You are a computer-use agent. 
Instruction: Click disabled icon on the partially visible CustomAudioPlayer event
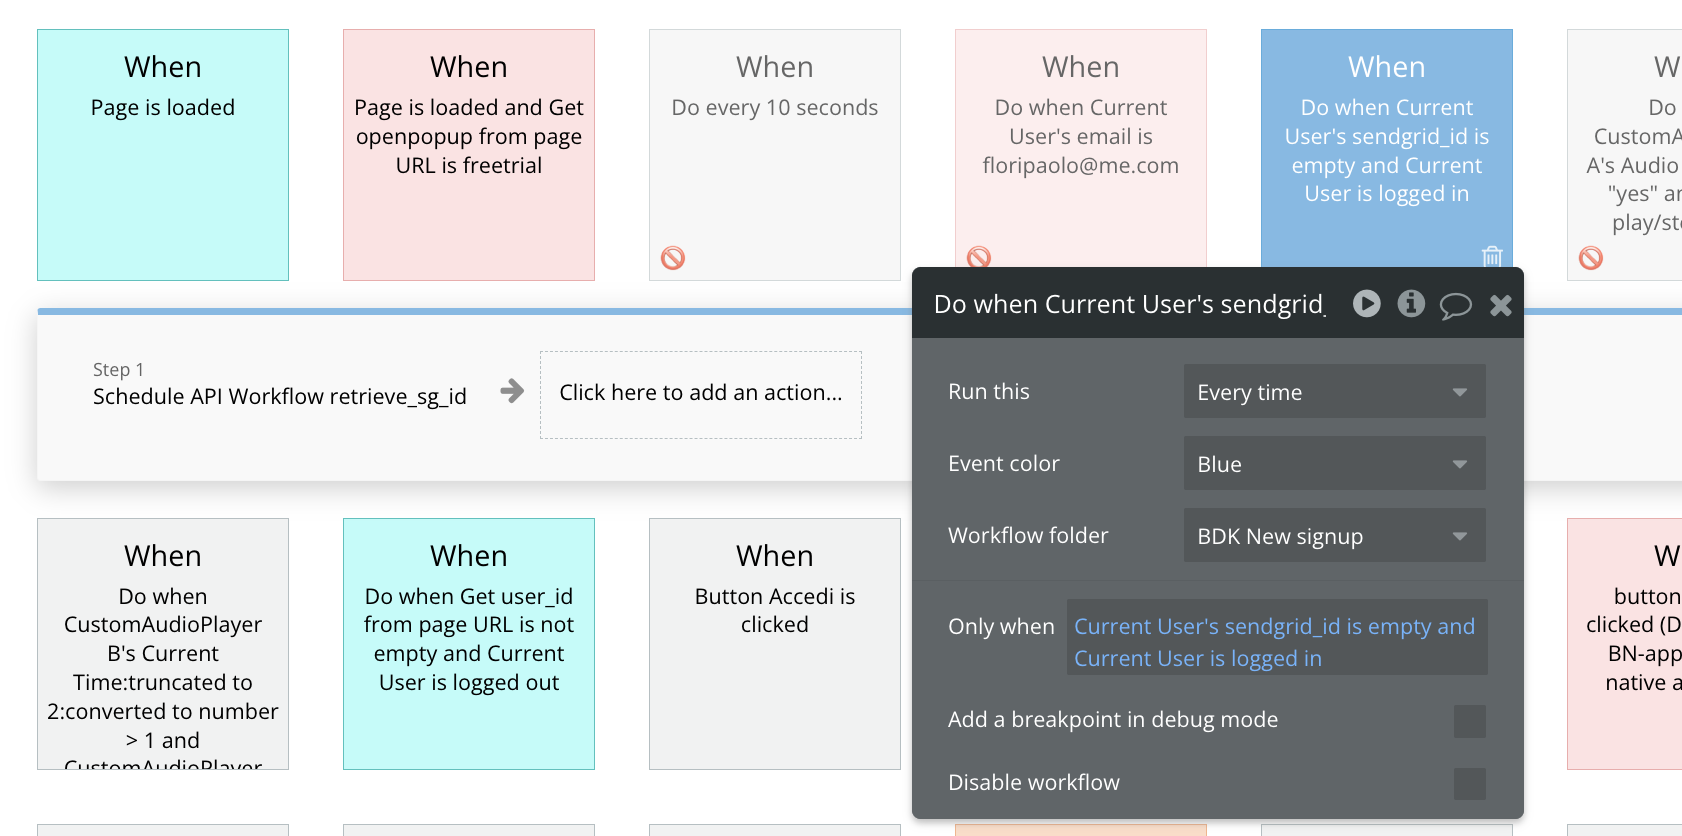1591,258
